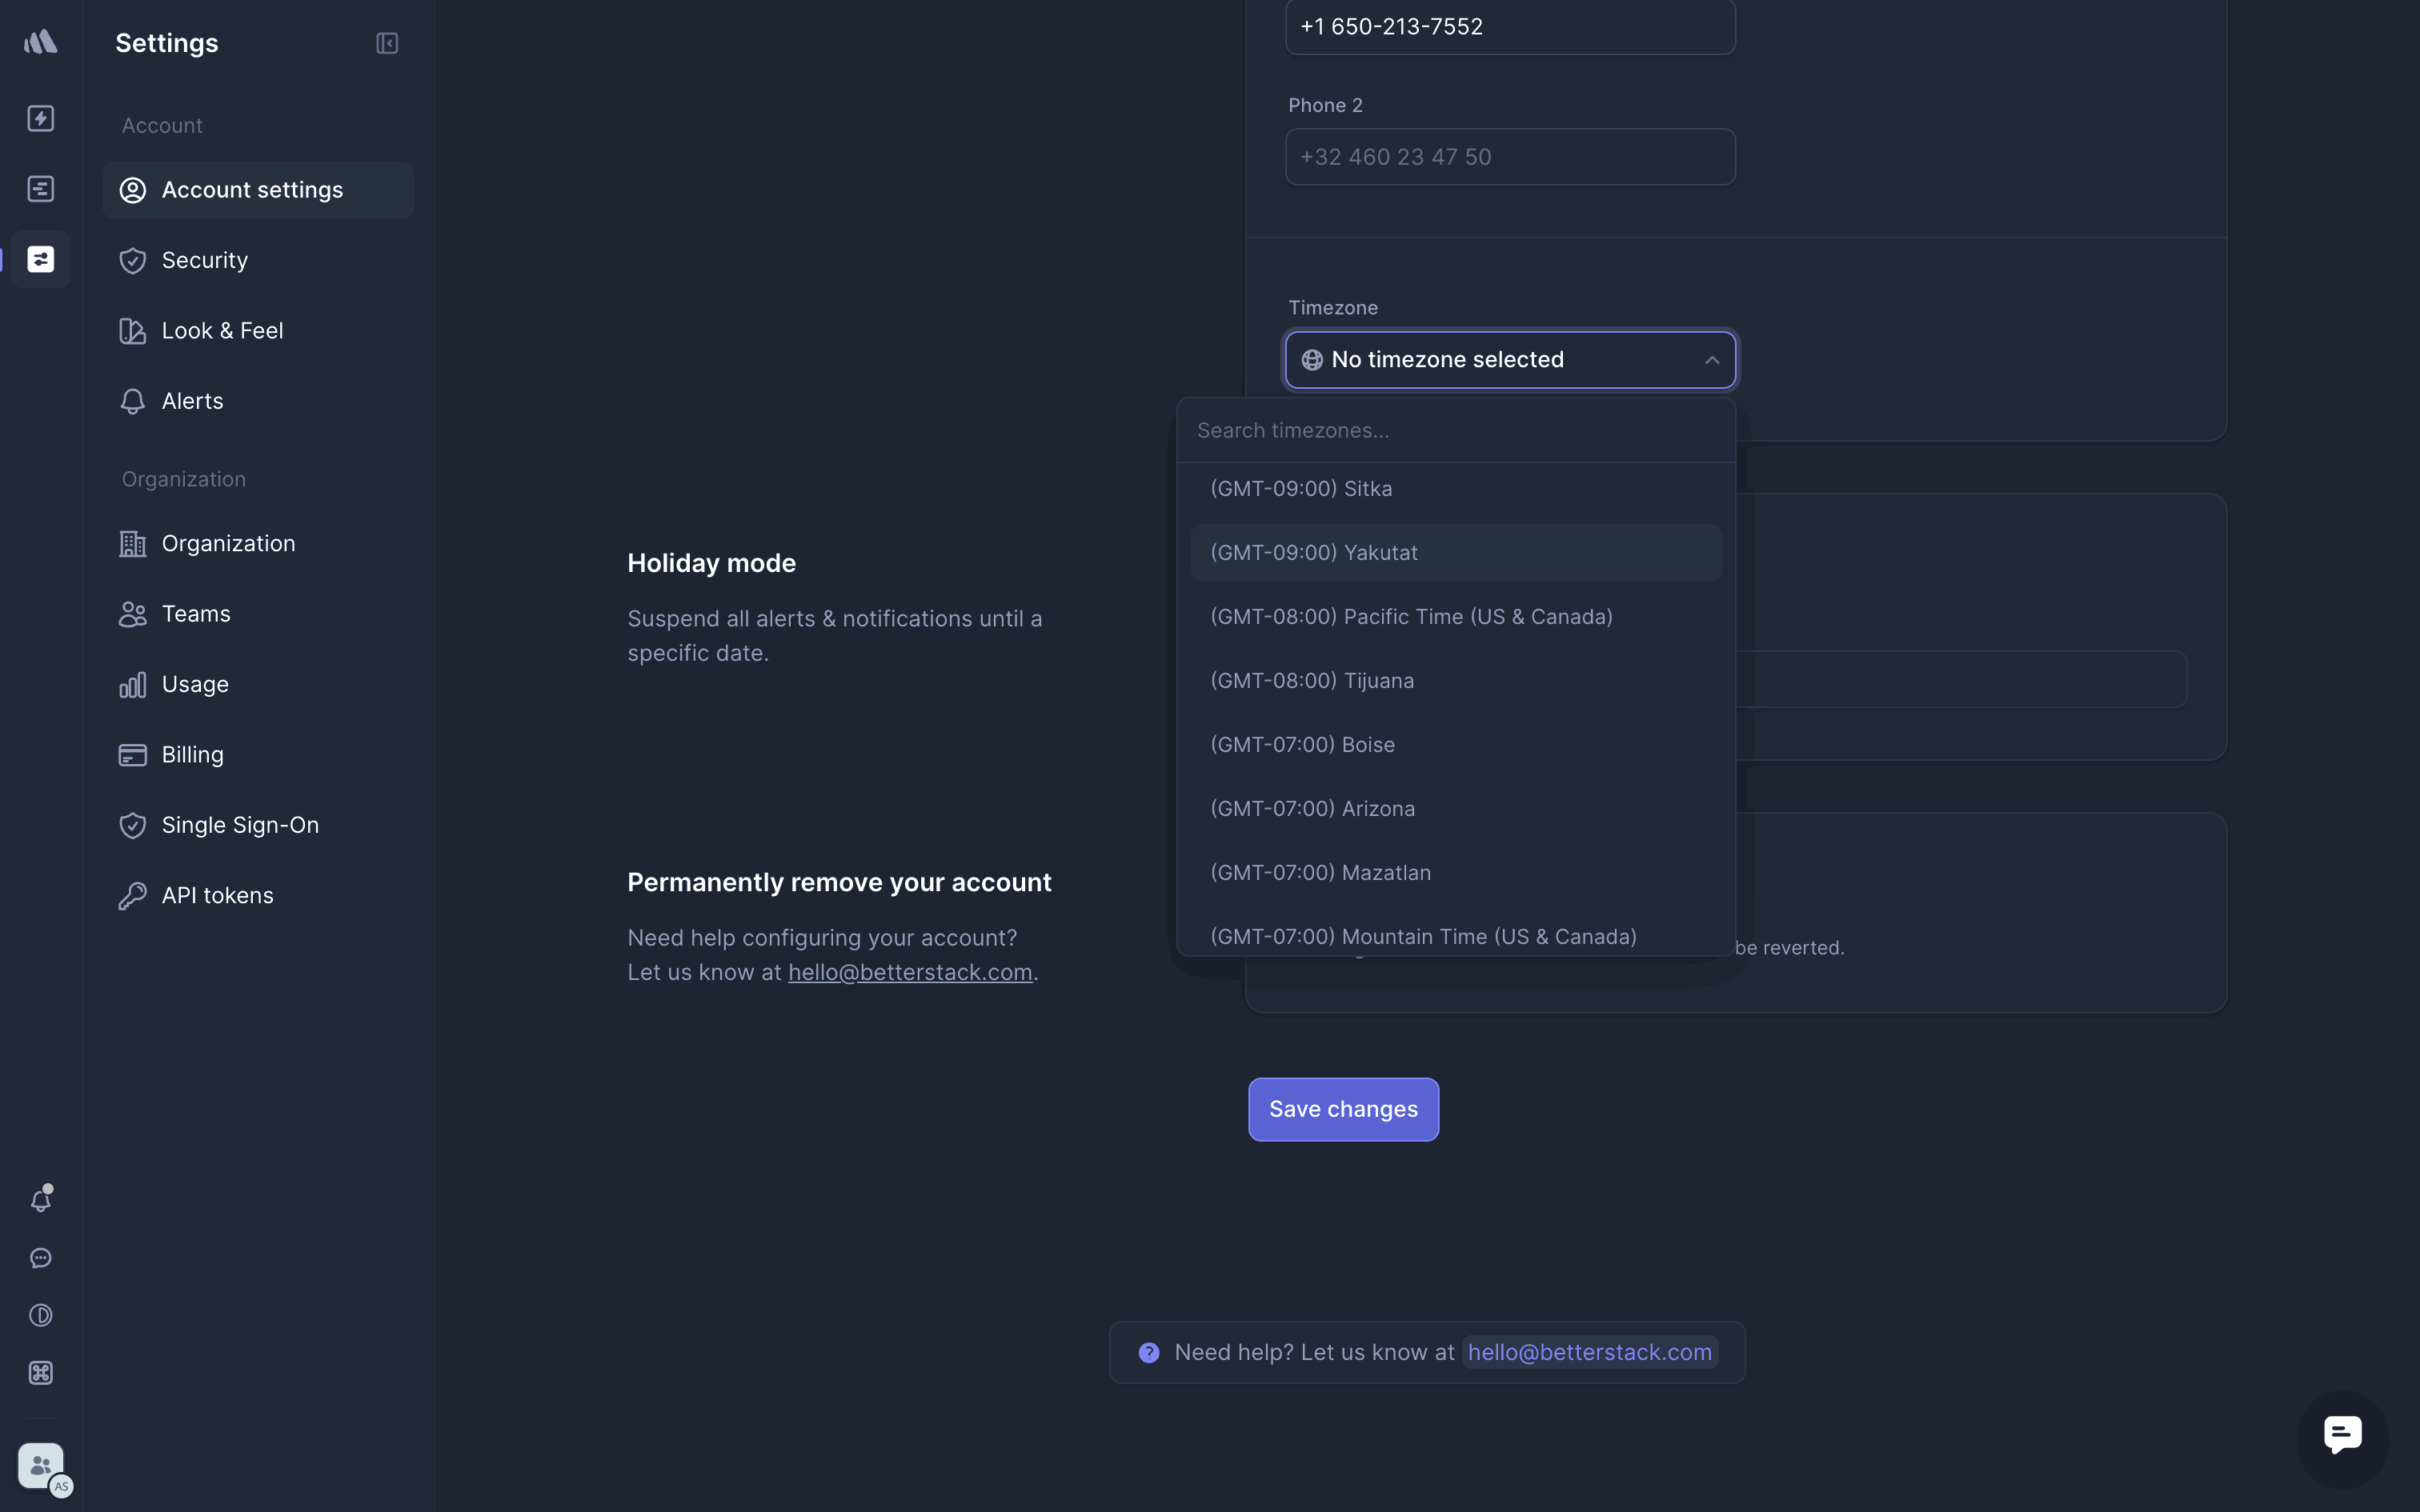Click the Better Stack logo icon

coord(41,41)
